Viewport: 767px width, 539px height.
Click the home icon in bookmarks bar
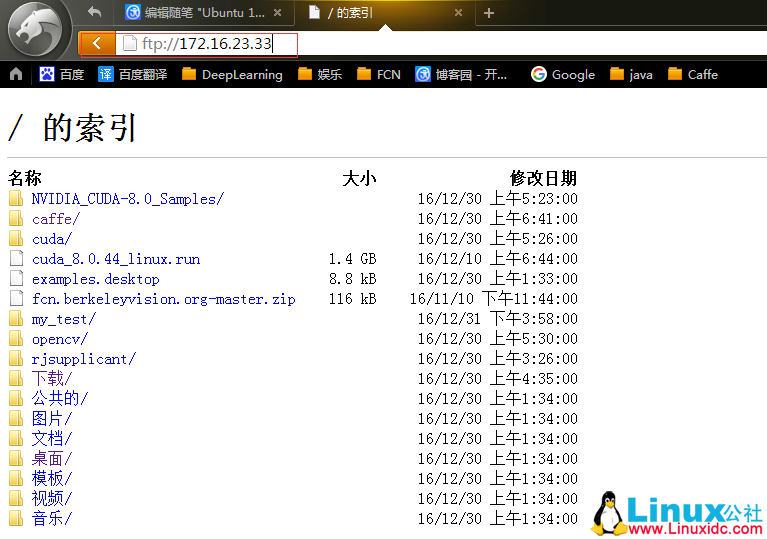click(16, 74)
